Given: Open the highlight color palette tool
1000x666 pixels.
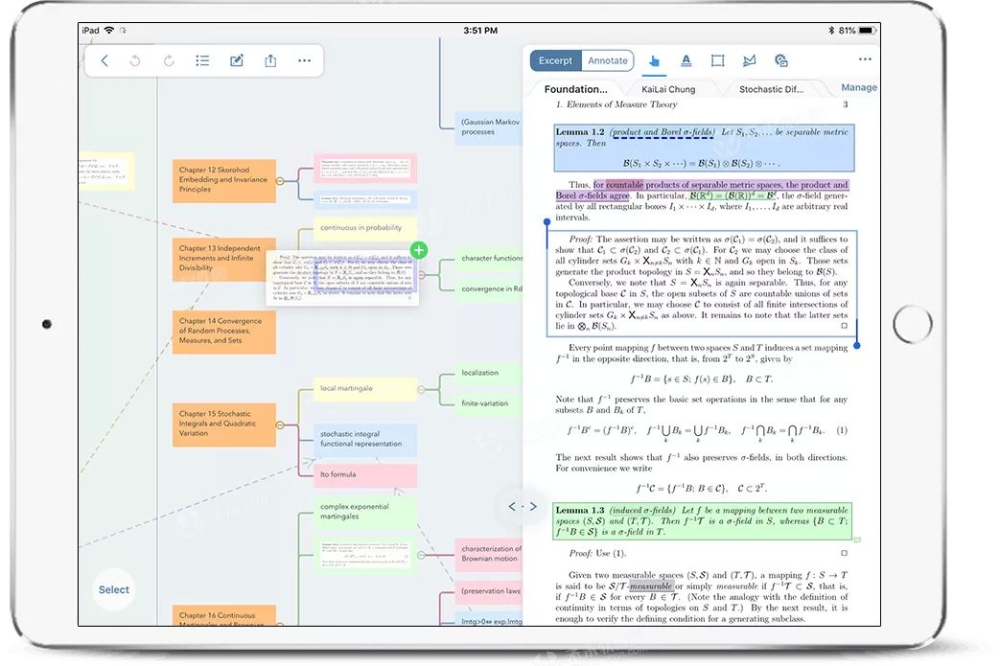Looking at the screenshot, I should [781, 61].
